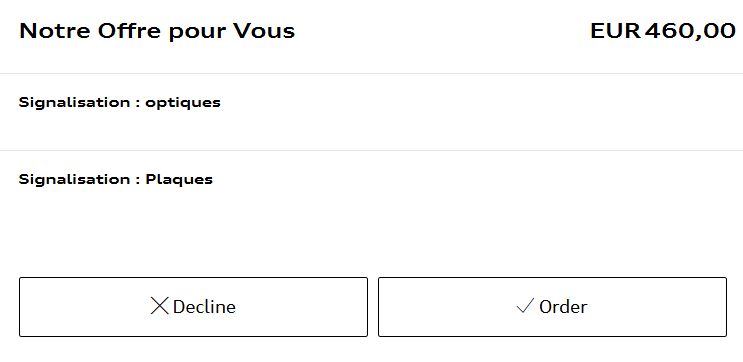Viewport: 743px width, 362px height.
Task: Reject the offer using the cross icon
Action: pyautogui.click(x=159, y=306)
